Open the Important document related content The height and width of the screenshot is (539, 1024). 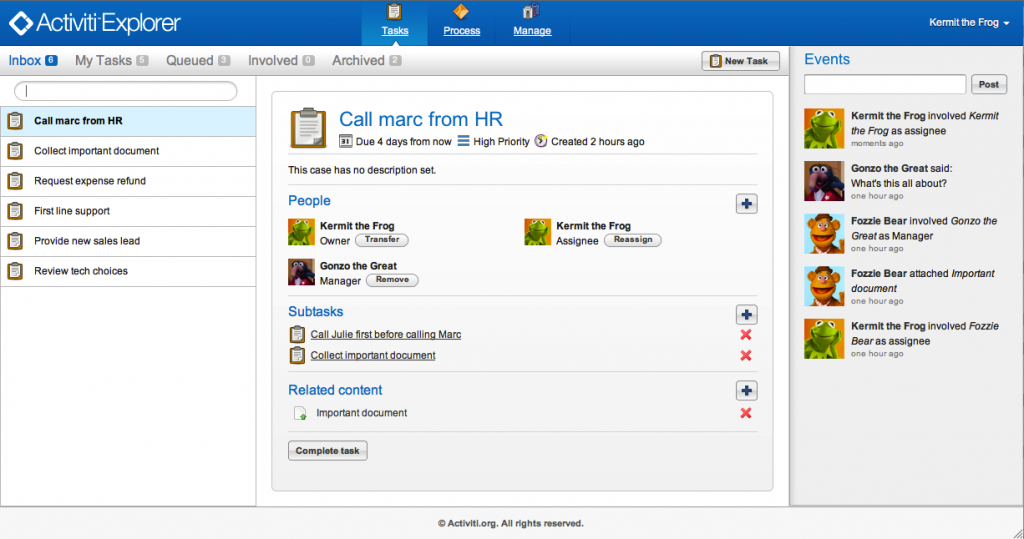click(x=361, y=413)
